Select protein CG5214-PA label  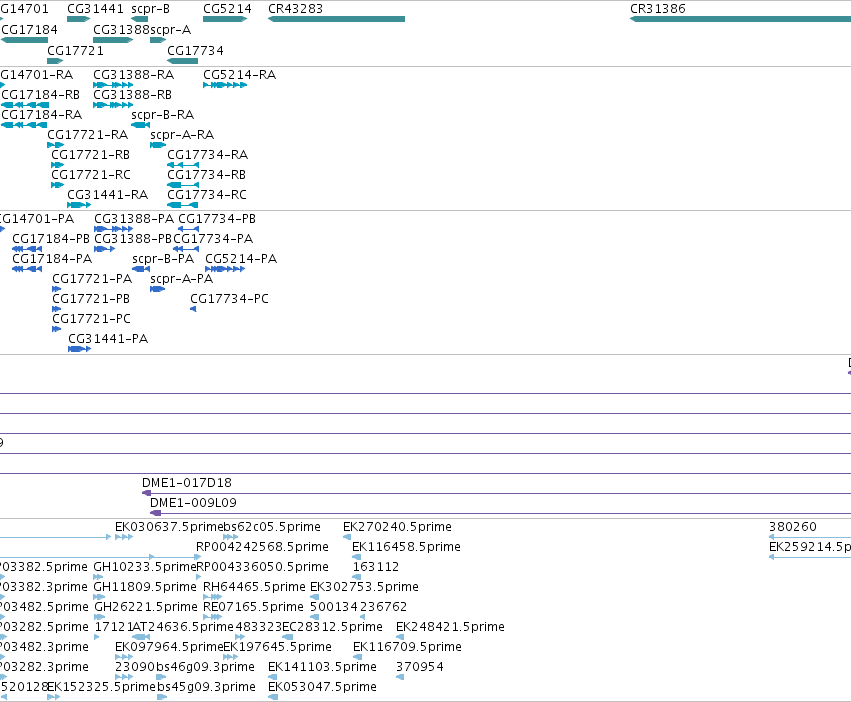point(241,259)
